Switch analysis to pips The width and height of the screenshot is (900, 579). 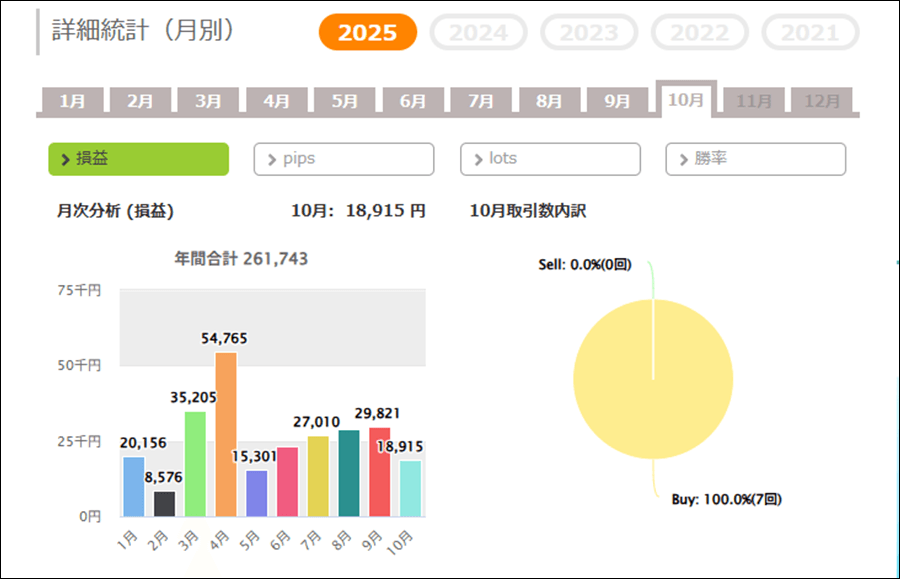pyautogui.click(x=344, y=159)
